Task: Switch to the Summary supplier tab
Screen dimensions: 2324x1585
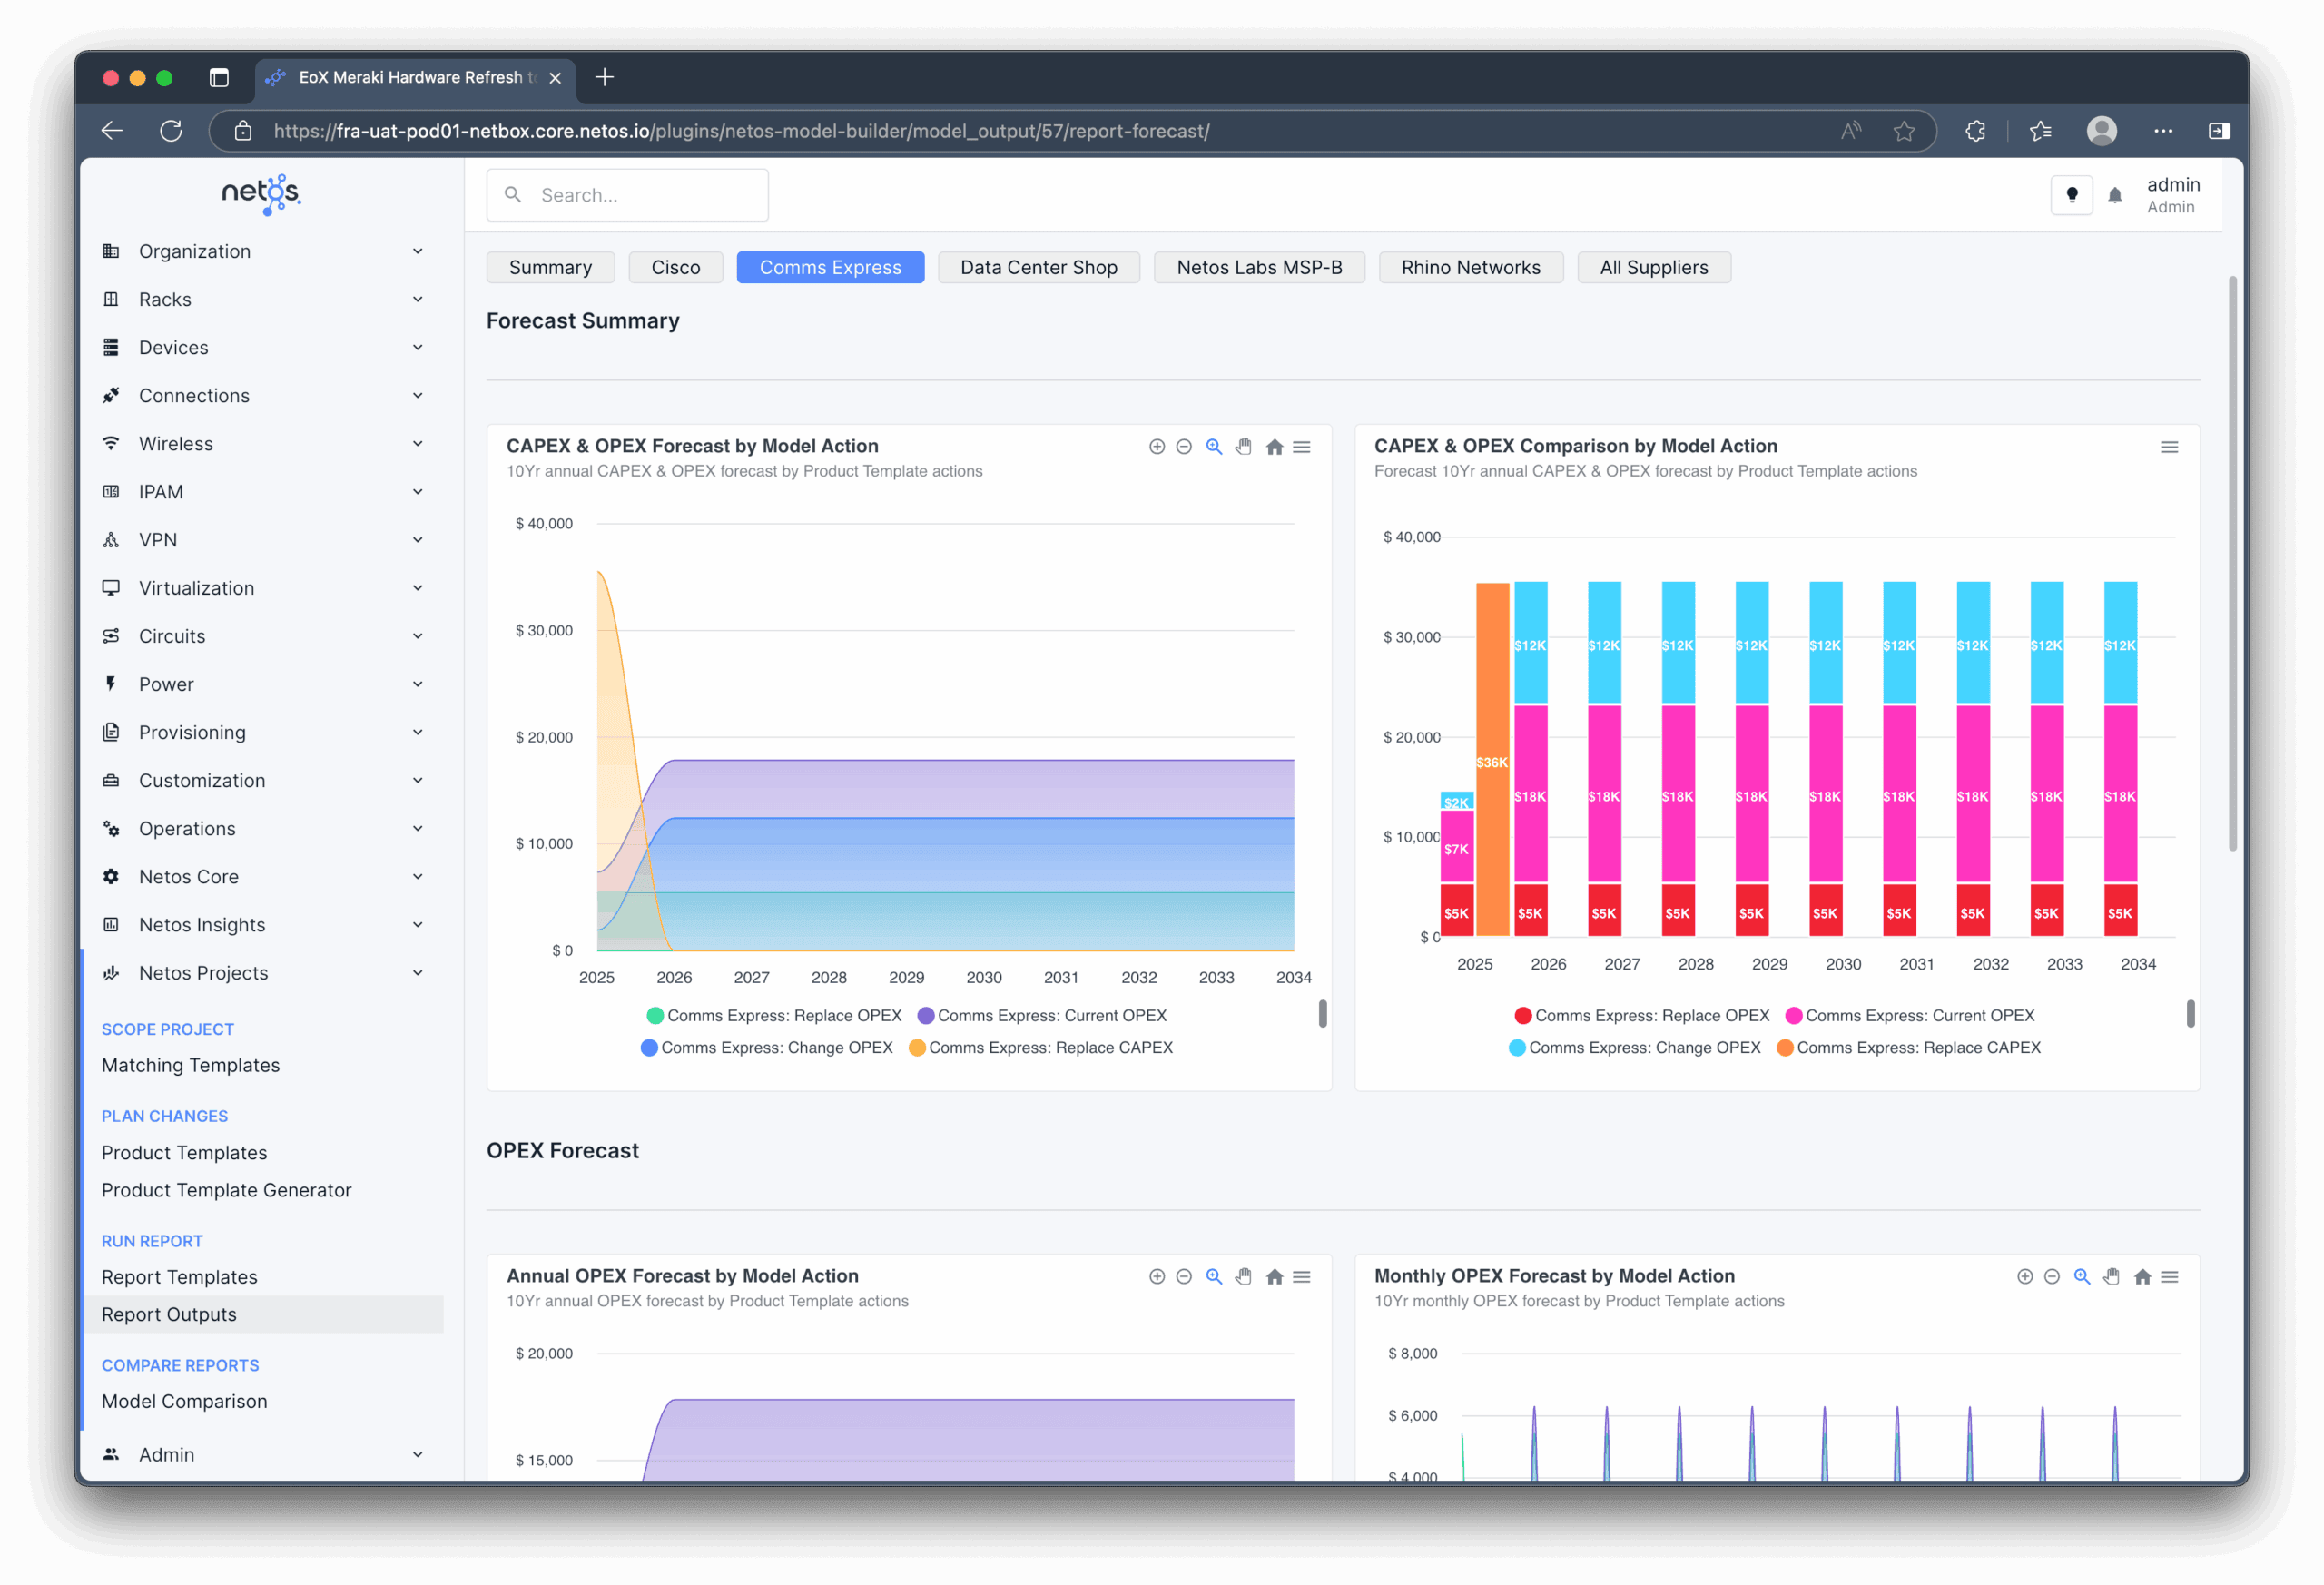Action: [550, 267]
